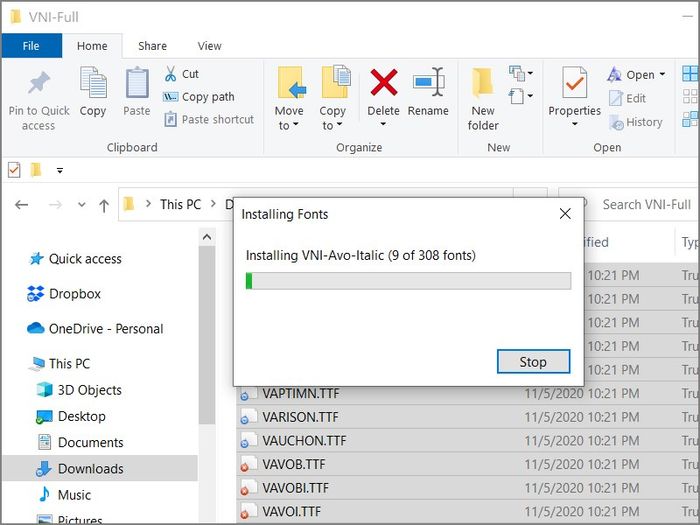
Task: Stop the font installation
Action: tap(533, 362)
